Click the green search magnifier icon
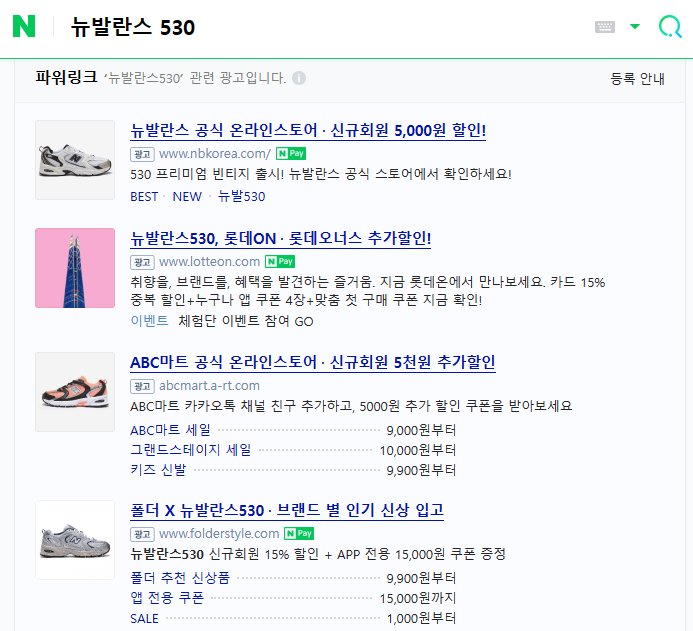The image size is (693, 631). [x=670, y=27]
